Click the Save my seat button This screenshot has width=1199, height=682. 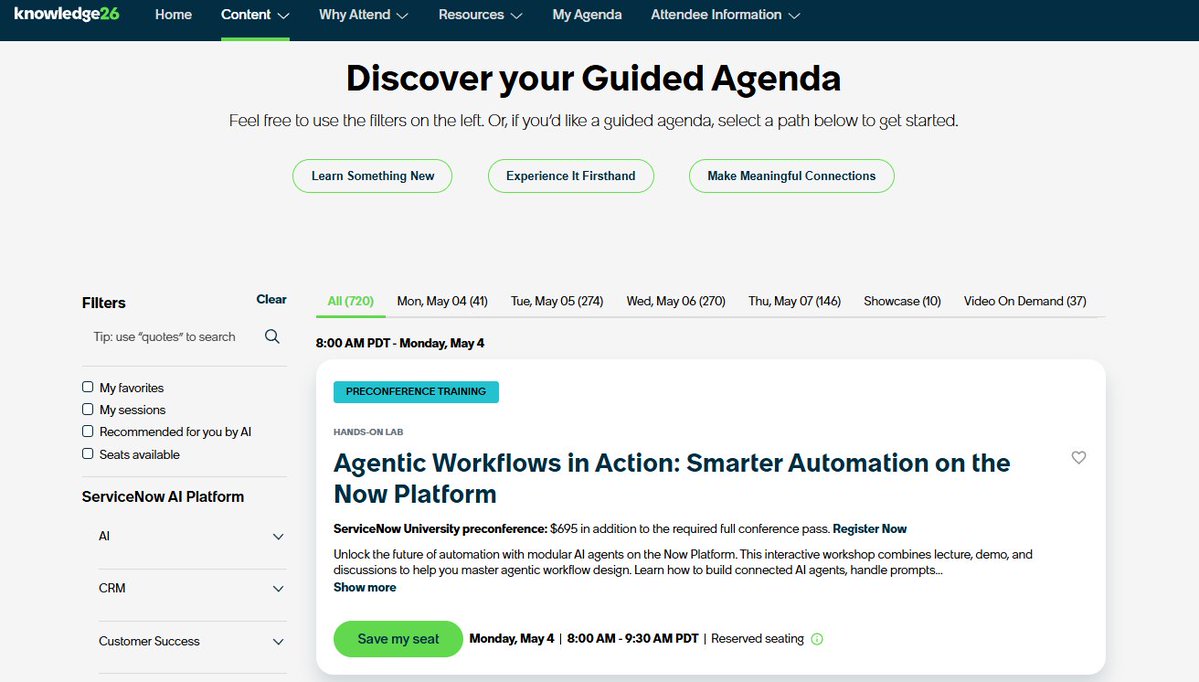(x=398, y=639)
